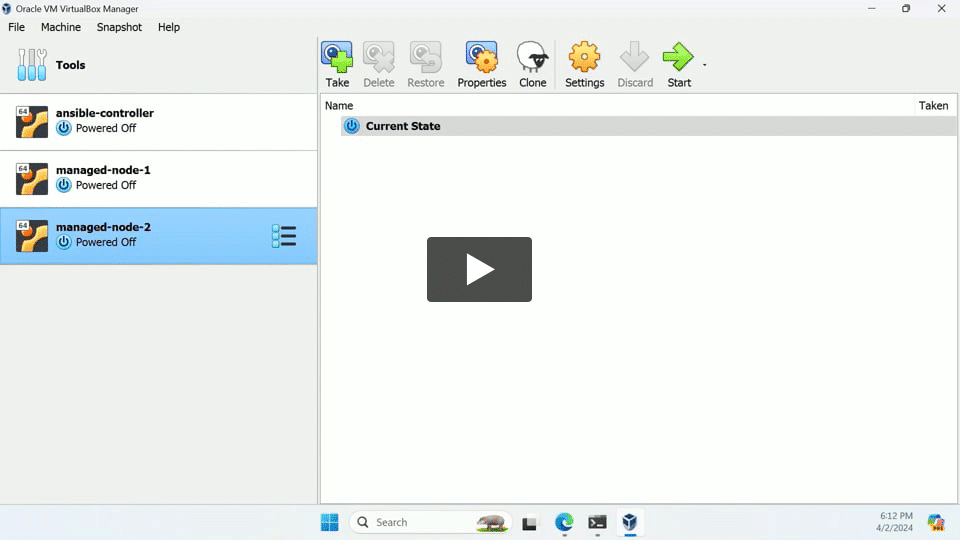Click the Take snapshot icon
The image size is (960, 540).
337,58
